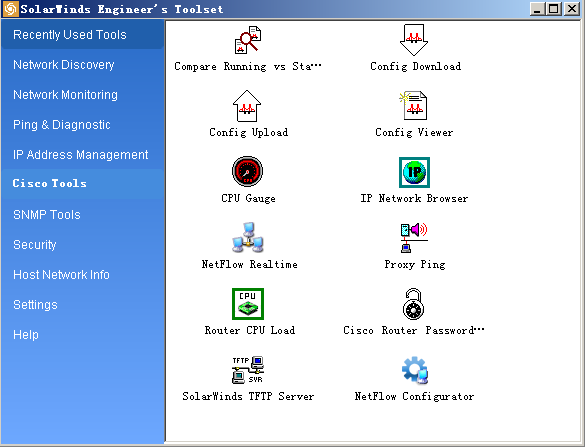Viewport: 585px width, 447px height.
Task: Click the "CPU Gauge" label text
Action: [x=248, y=199]
